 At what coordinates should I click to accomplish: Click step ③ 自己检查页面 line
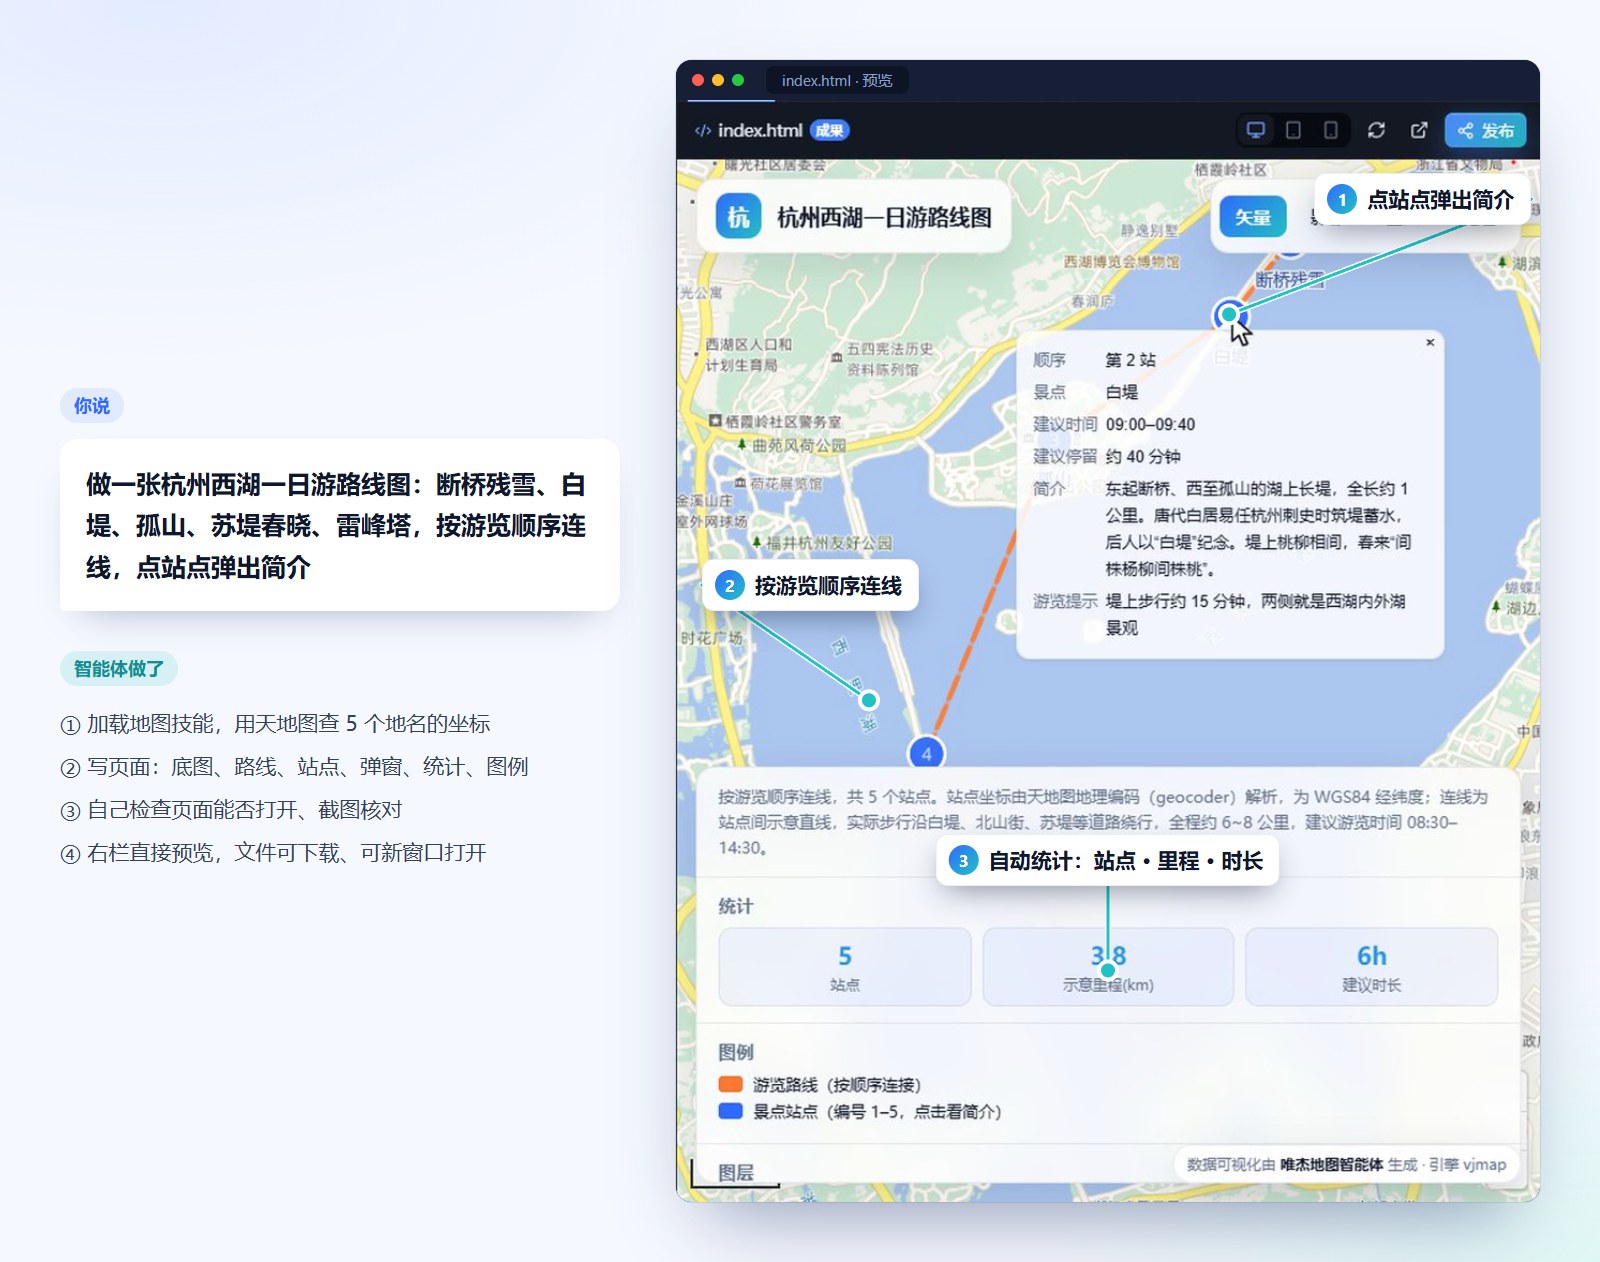[x=232, y=810]
